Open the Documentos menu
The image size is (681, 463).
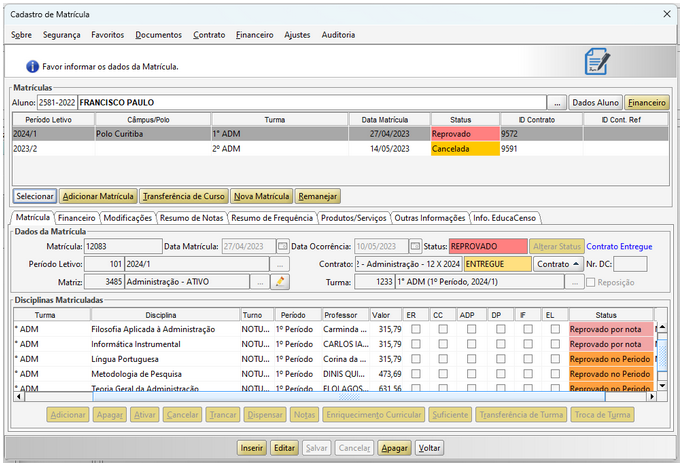click(159, 35)
